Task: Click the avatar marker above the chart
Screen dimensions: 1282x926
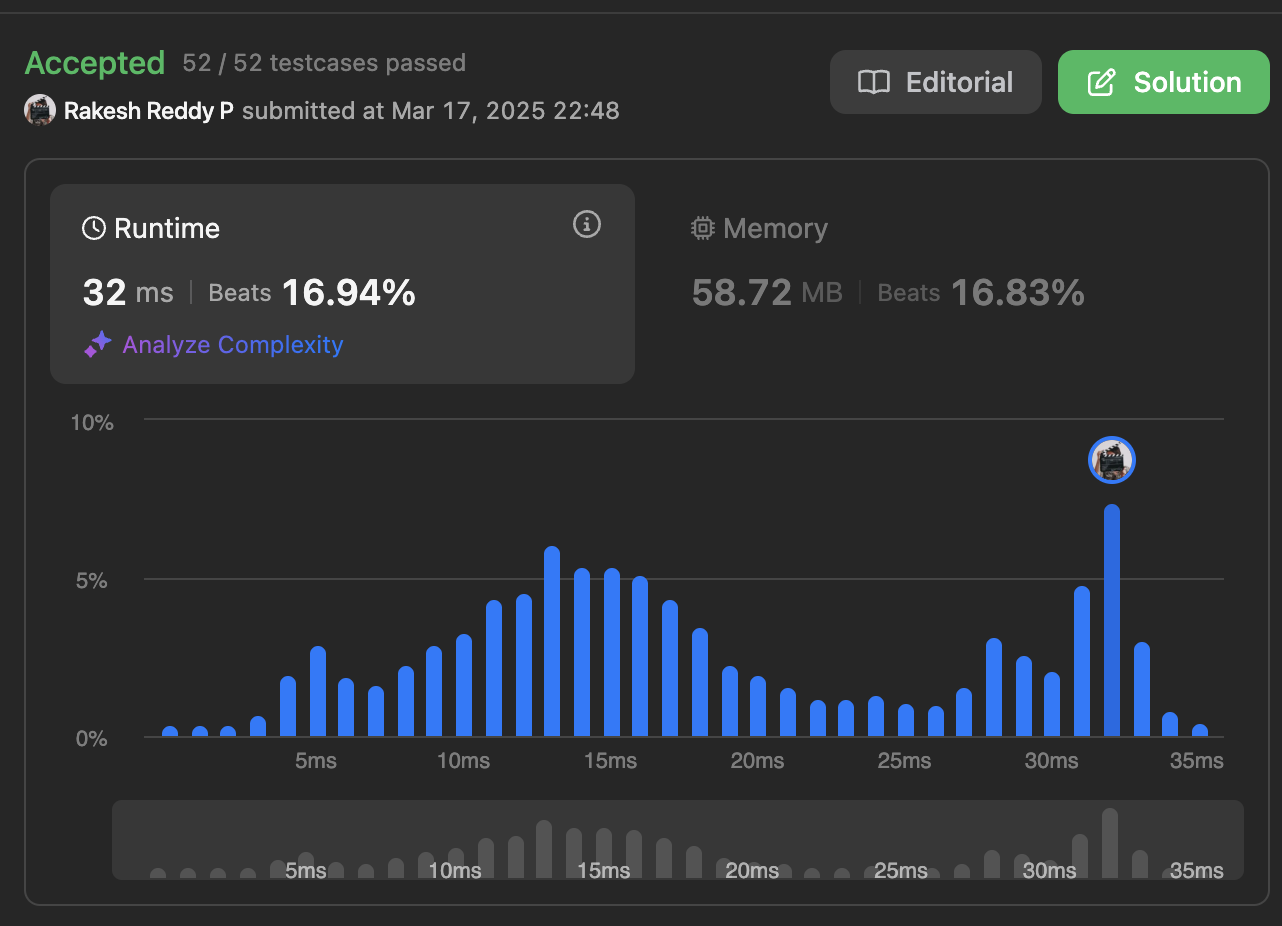Action: [x=1112, y=460]
